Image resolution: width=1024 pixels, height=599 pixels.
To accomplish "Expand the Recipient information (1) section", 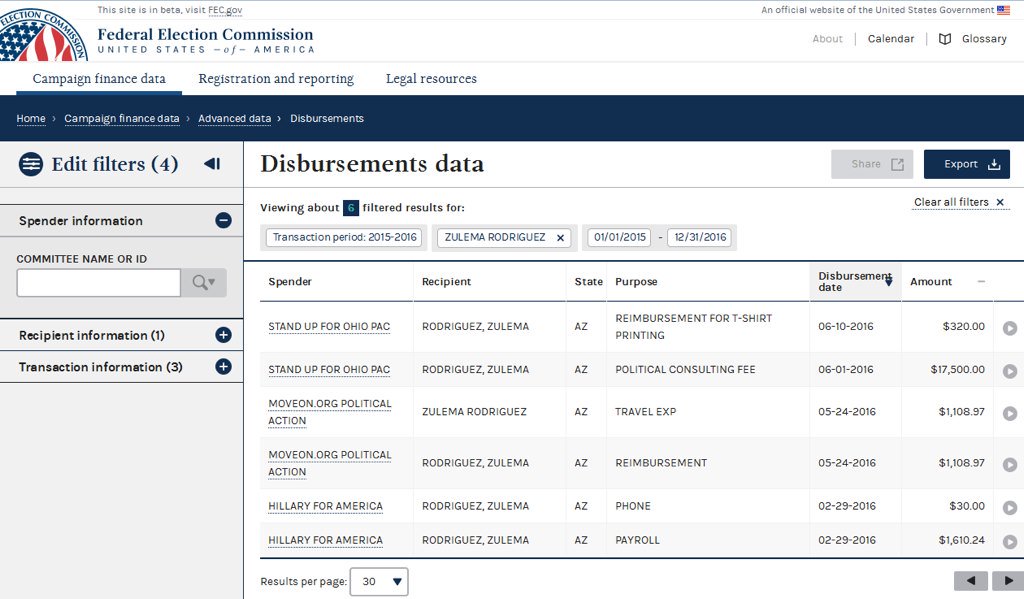I will (223, 335).
